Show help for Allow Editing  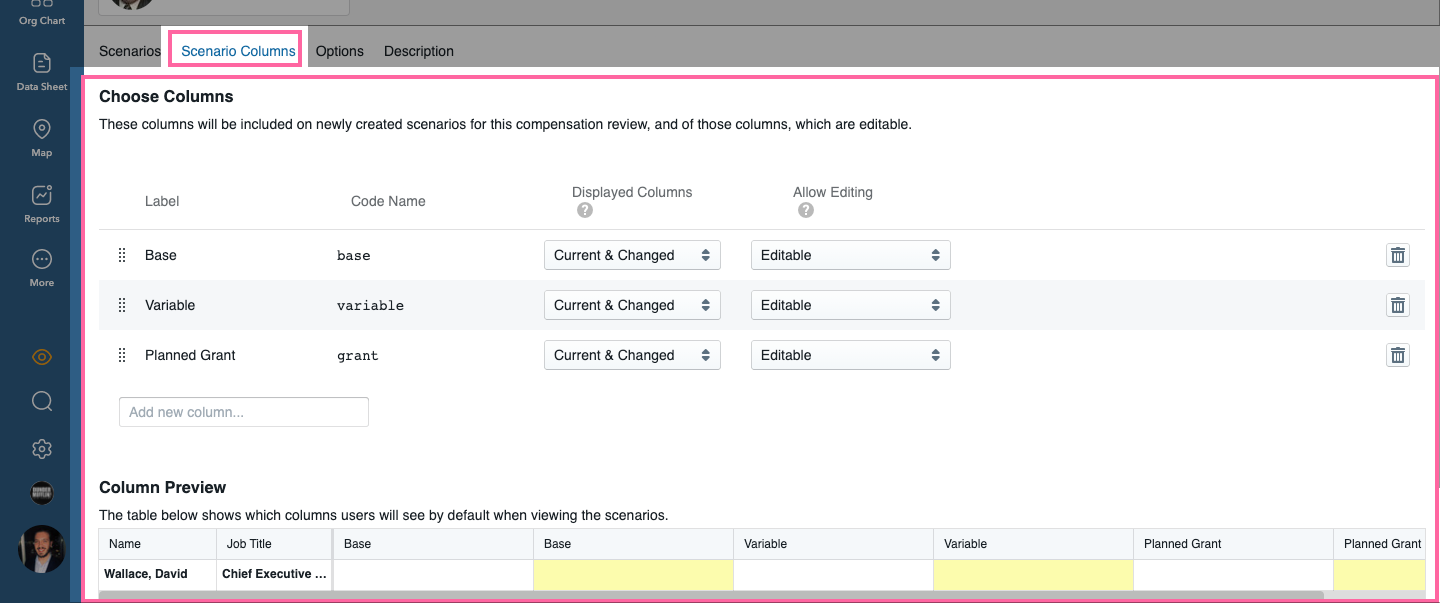pos(806,211)
